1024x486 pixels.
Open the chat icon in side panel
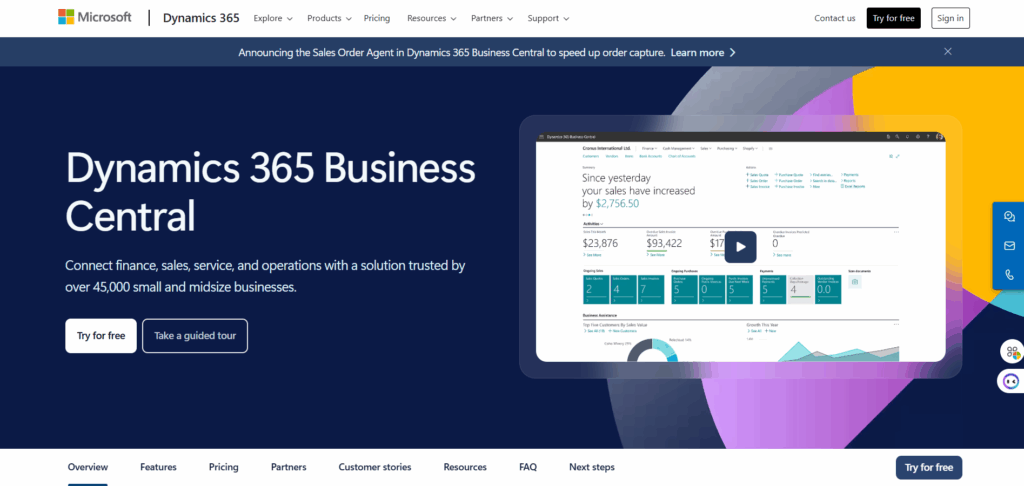(1010, 217)
